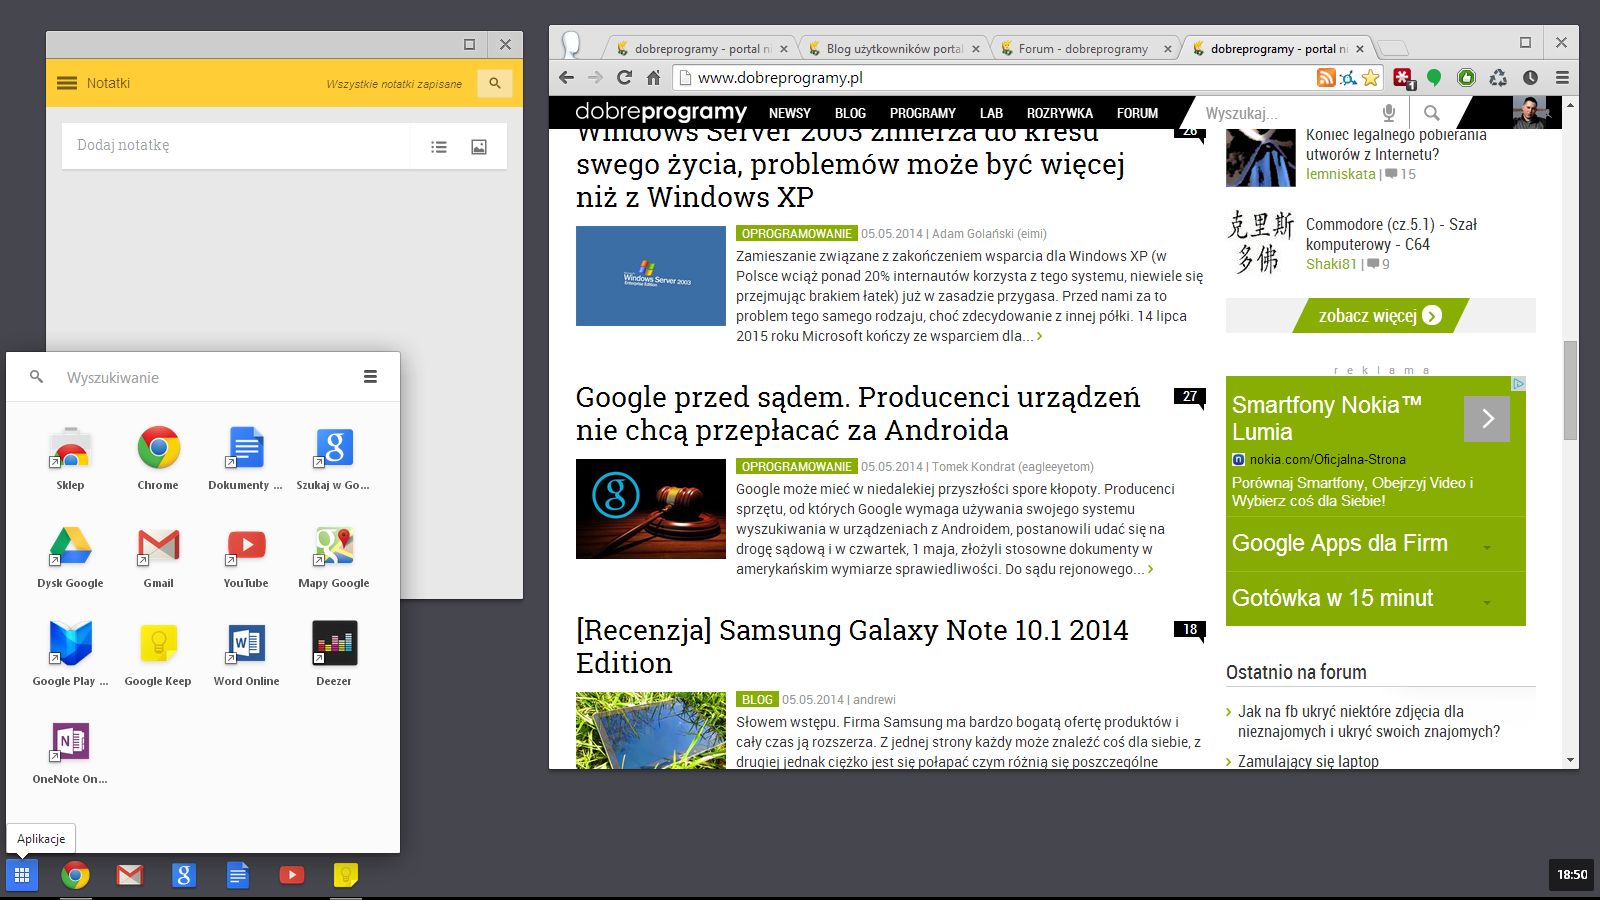Start voice search with the microphone icon
The height and width of the screenshot is (900, 1600).
1389,112
